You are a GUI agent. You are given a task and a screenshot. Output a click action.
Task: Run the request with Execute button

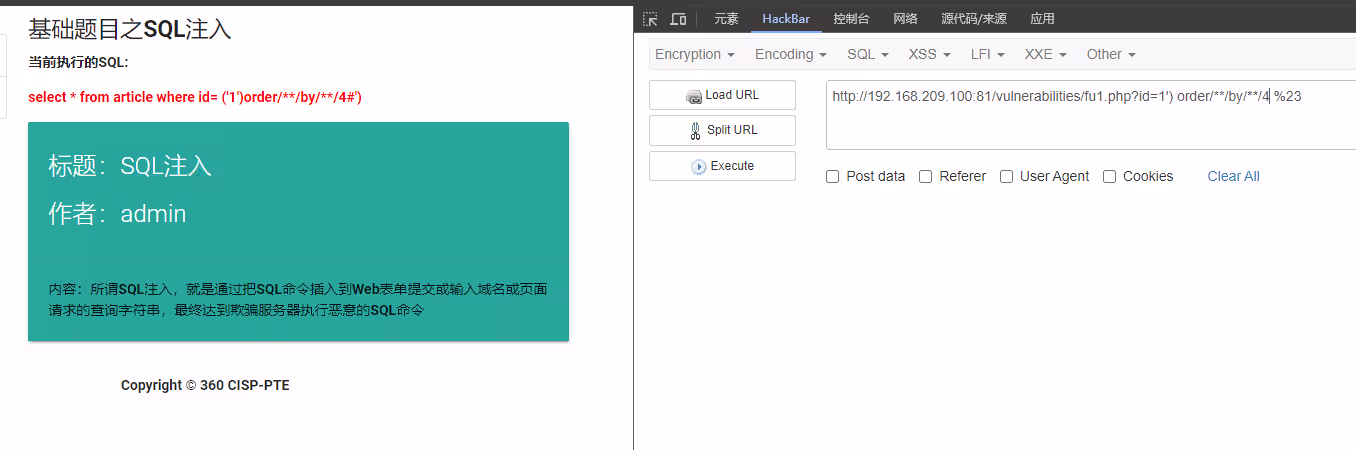pyautogui.click(x=722, y=166)
